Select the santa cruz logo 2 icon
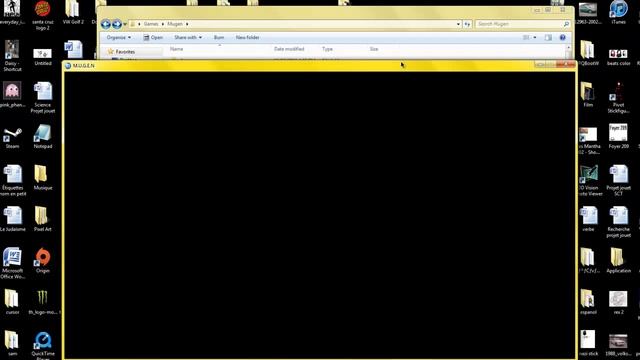The height and width of the screenshot is (360, 640). [42, 16]
